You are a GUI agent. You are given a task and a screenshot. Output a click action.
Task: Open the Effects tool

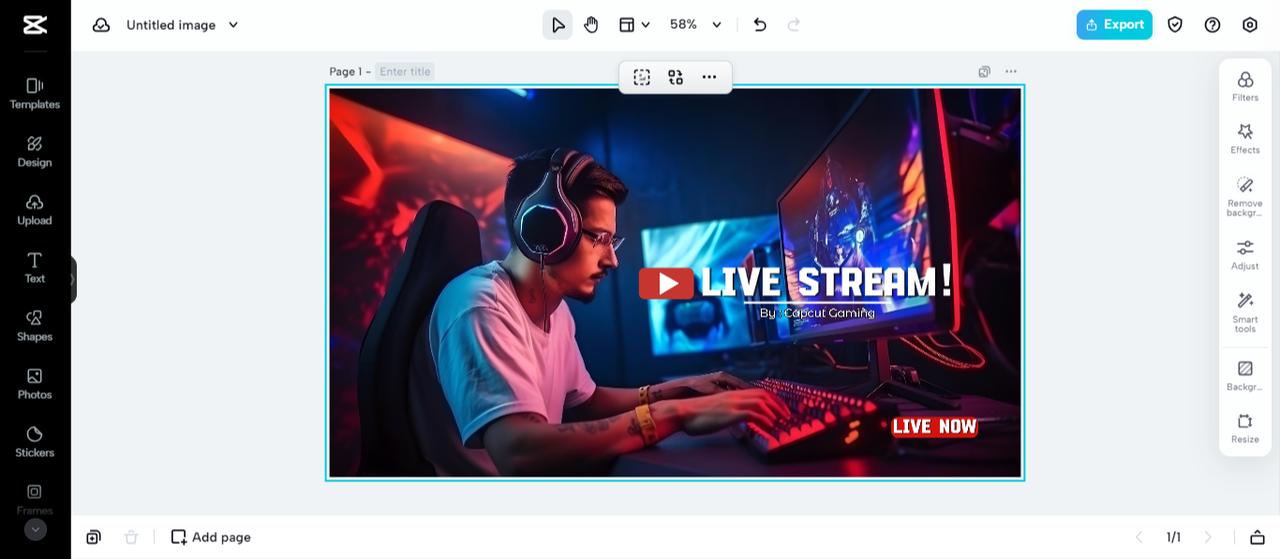pos(1245,139)
